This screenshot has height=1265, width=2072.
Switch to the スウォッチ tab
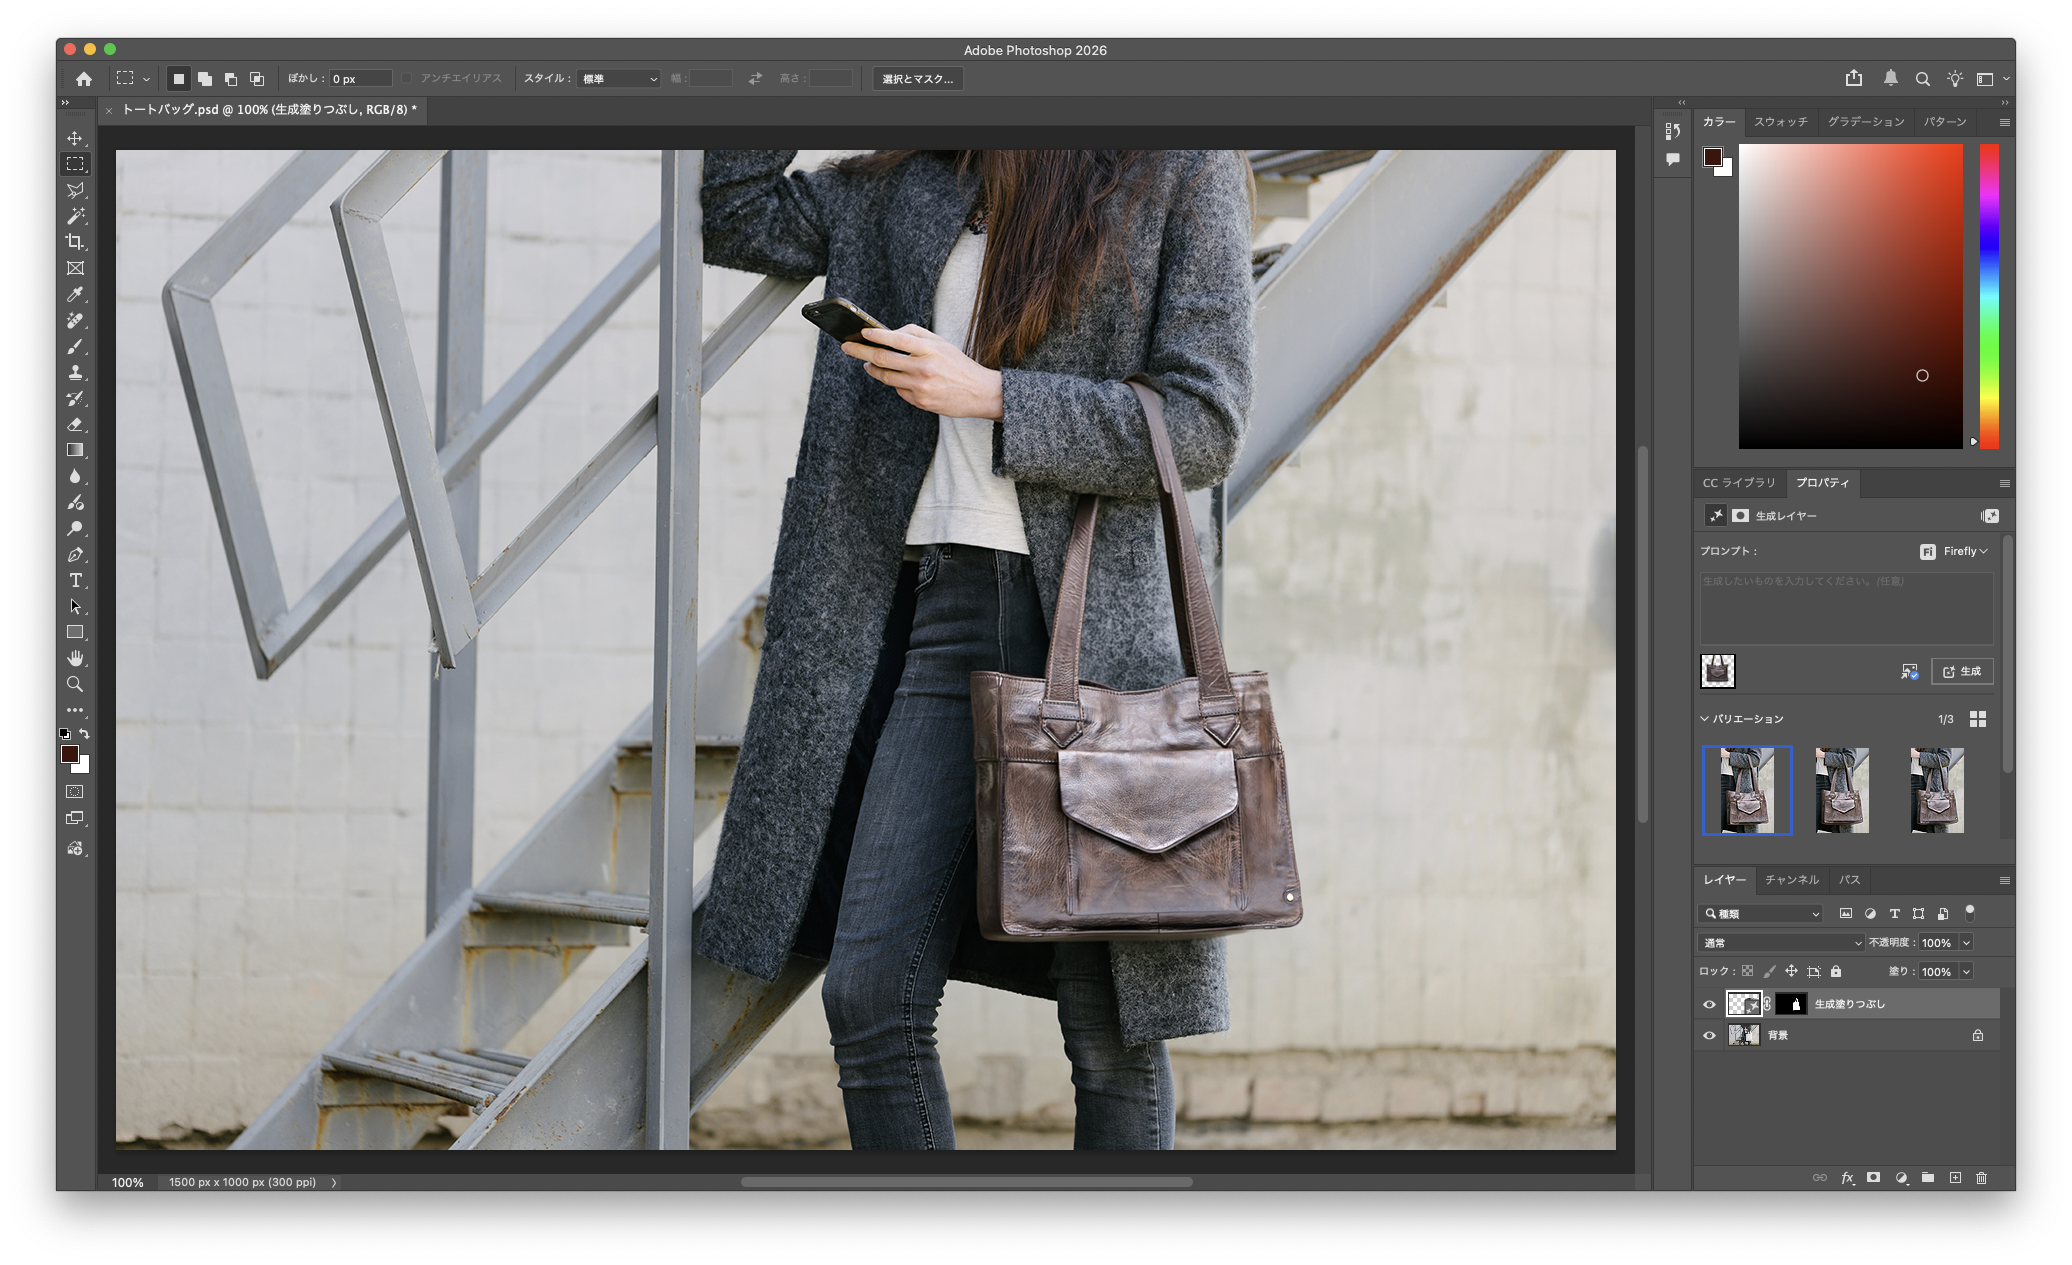coord(1780,122)
